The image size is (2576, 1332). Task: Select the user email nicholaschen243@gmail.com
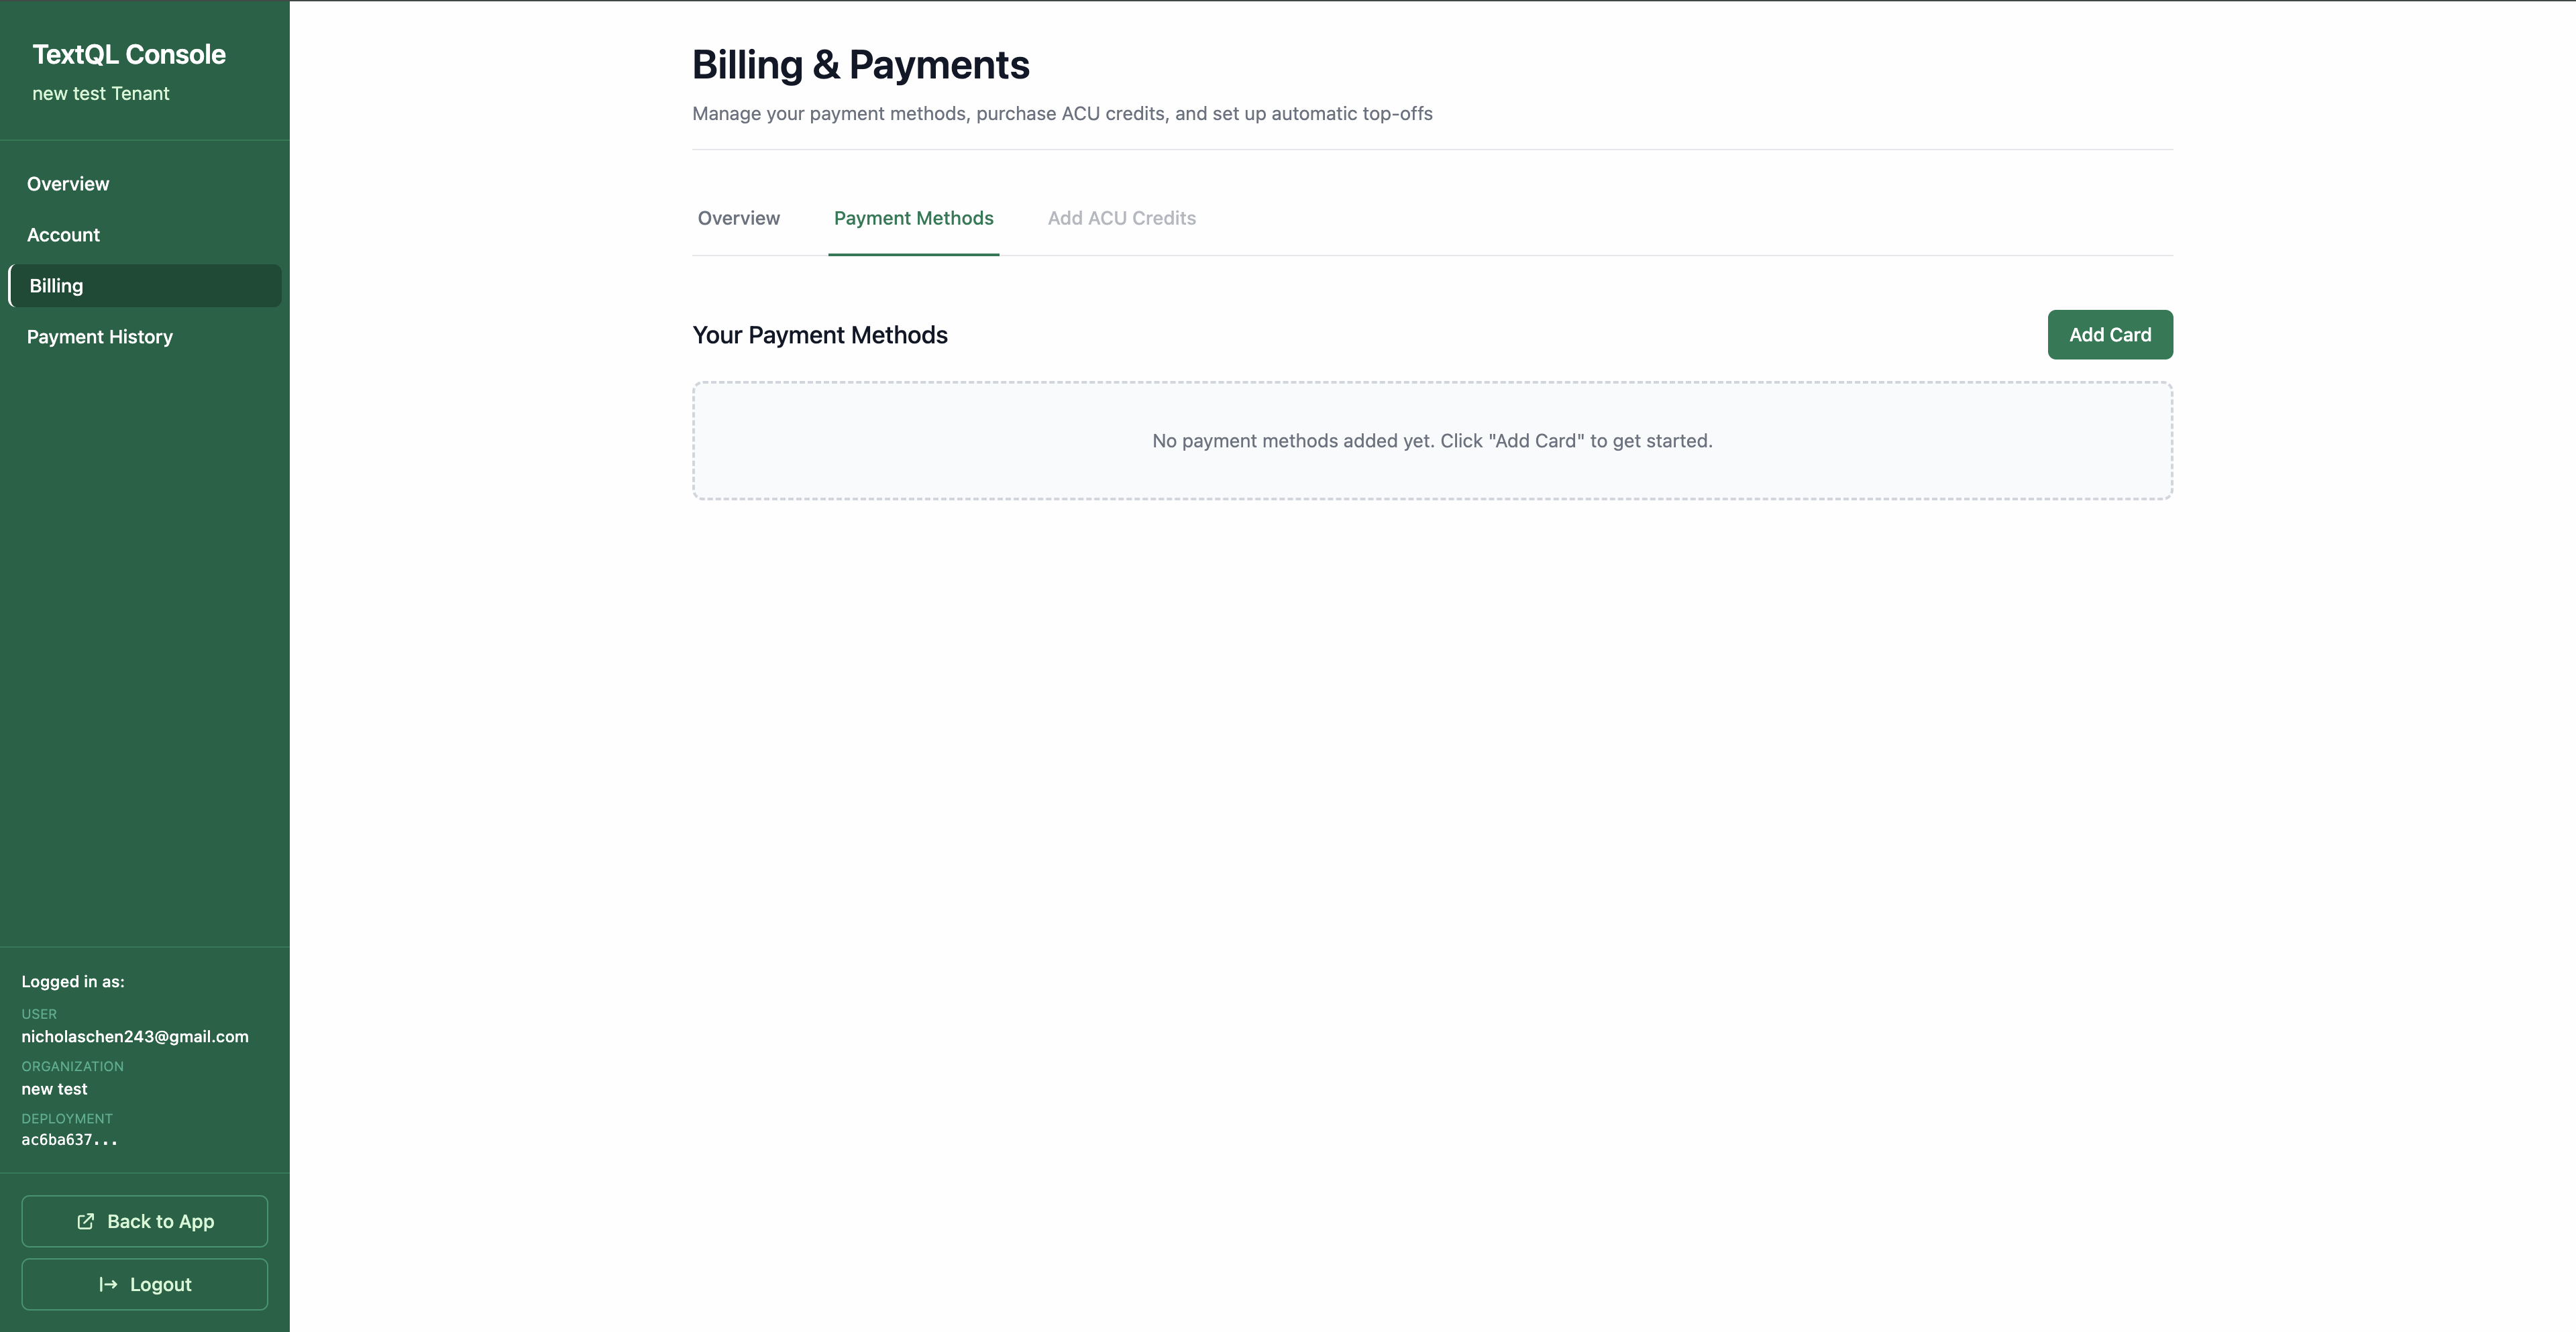(x=135, y=1036)
